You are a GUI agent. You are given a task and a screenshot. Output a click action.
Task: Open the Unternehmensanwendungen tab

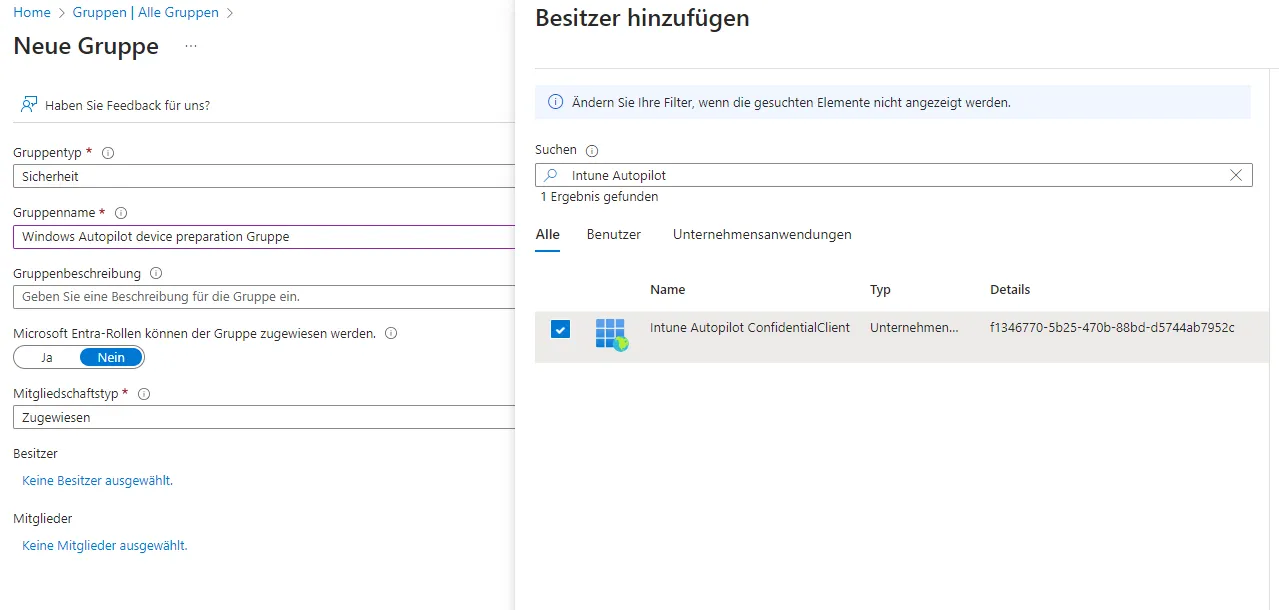click(x=762, y=235)
